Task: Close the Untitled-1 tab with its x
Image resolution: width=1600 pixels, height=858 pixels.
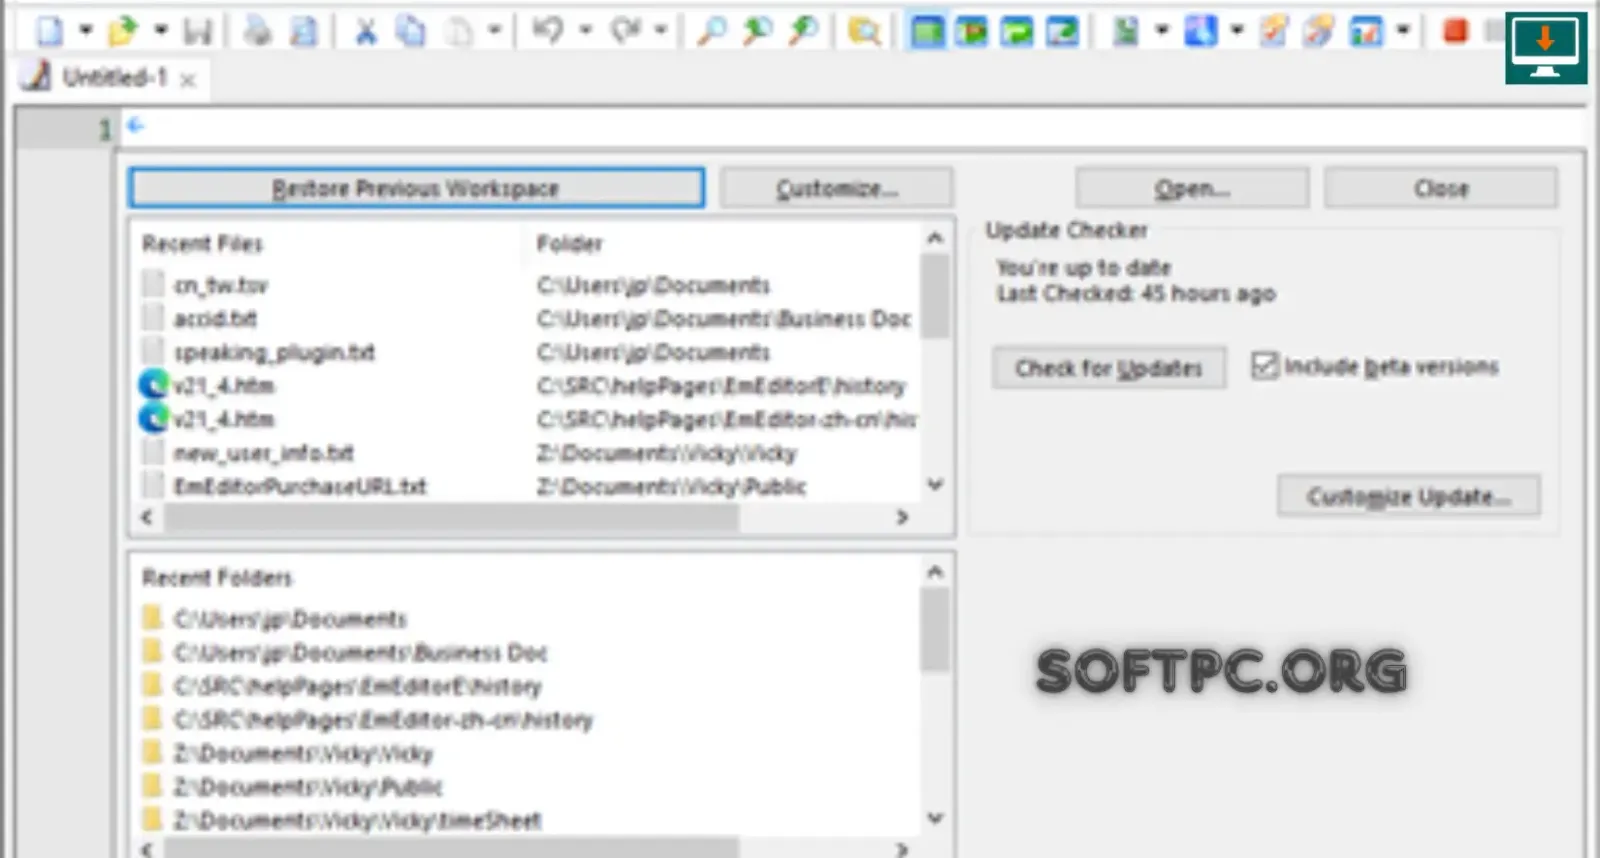Action: (x=188, y=80)
